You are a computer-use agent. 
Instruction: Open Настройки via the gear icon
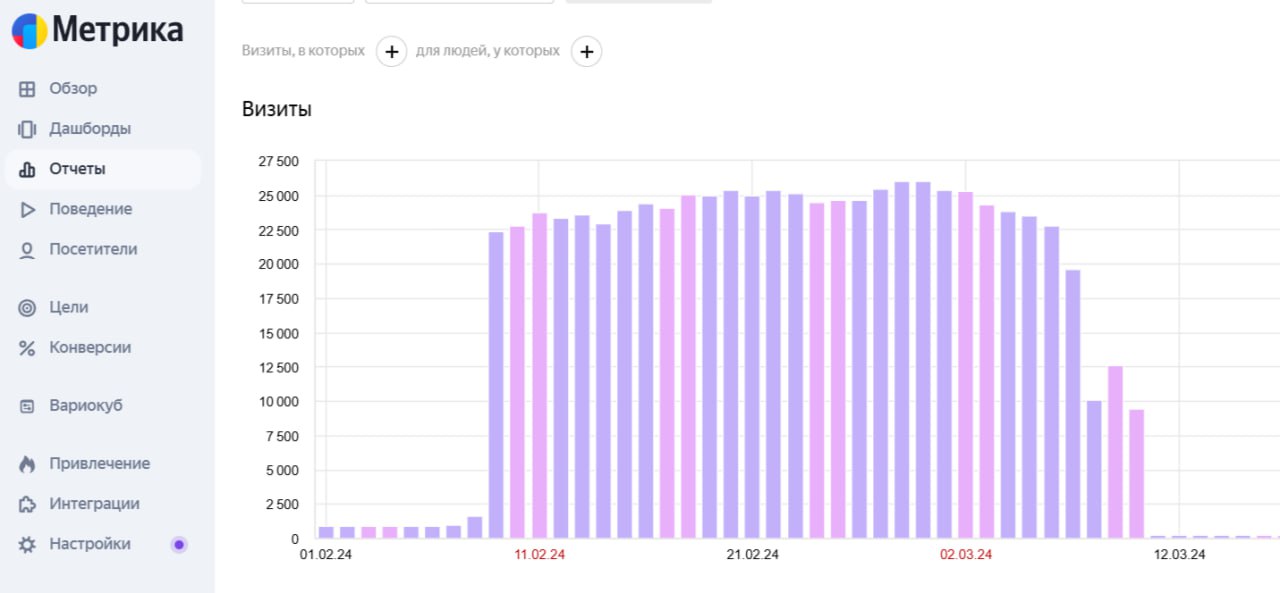click(27, 545)
